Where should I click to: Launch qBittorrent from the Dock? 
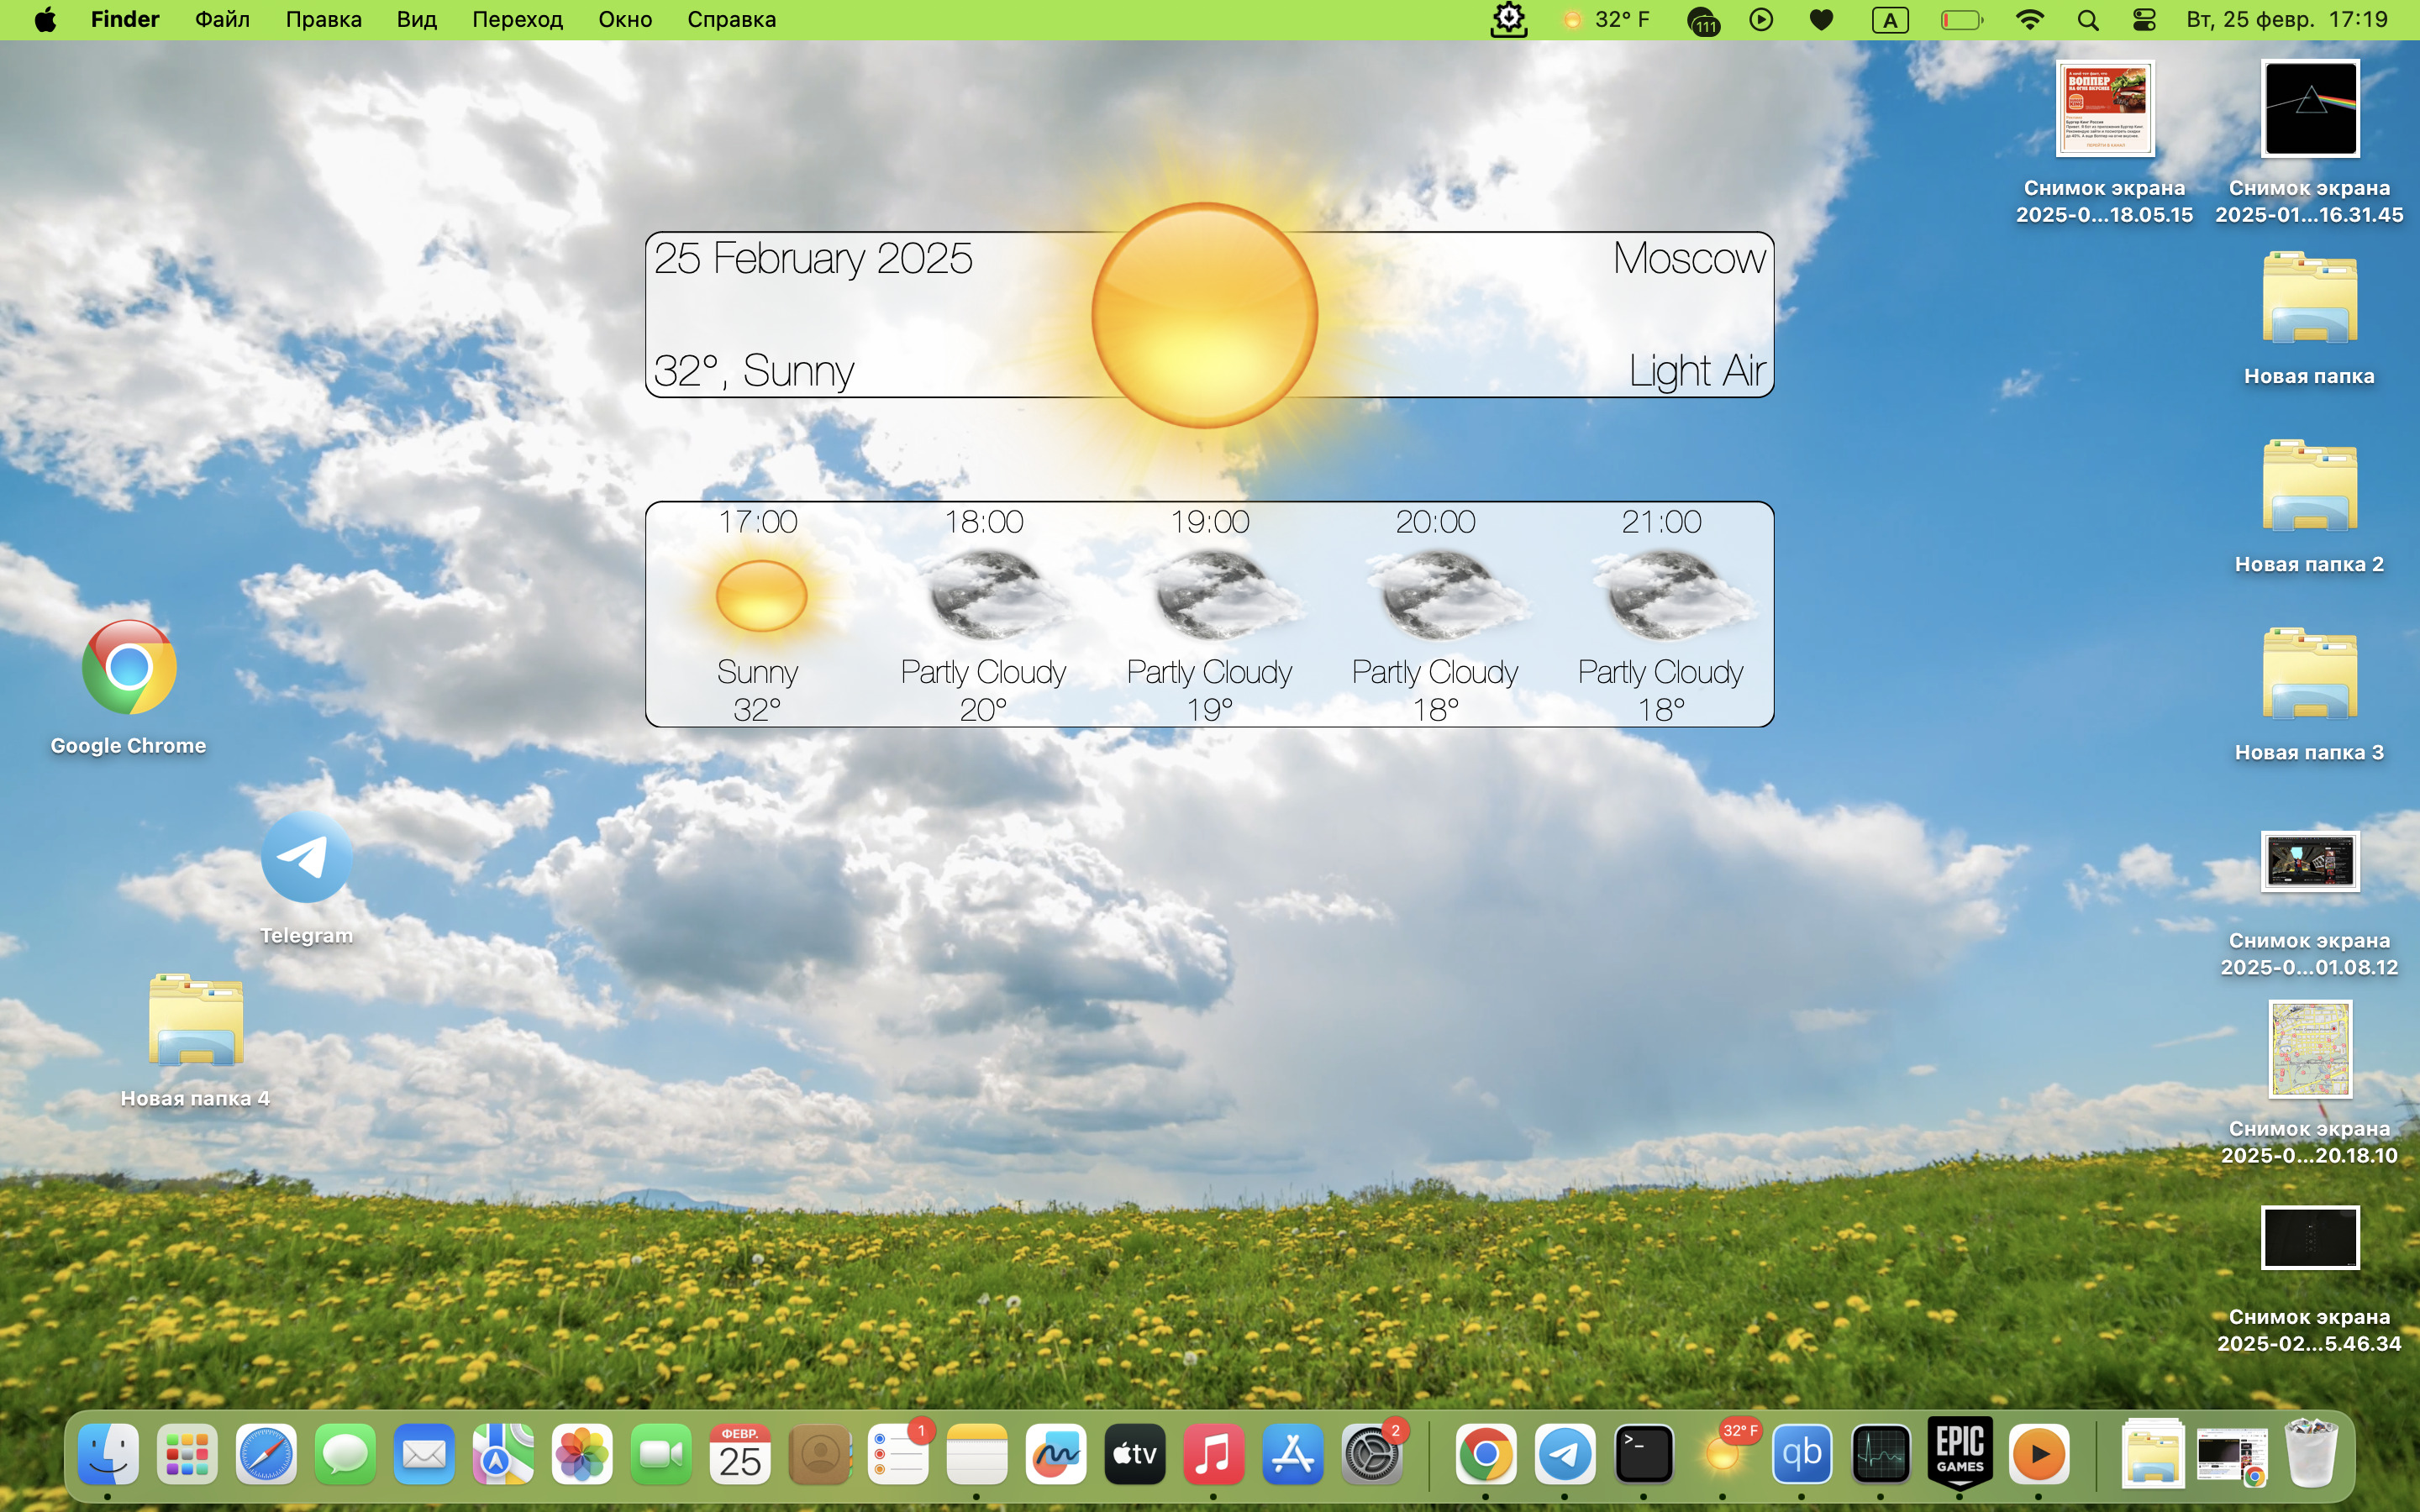click(x=1801, y=1454)
